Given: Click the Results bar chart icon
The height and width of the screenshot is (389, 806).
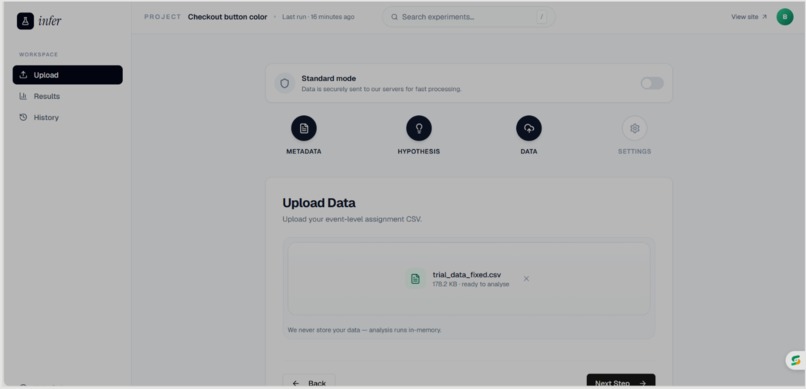Looking at the screenshot, I should 23,96.
